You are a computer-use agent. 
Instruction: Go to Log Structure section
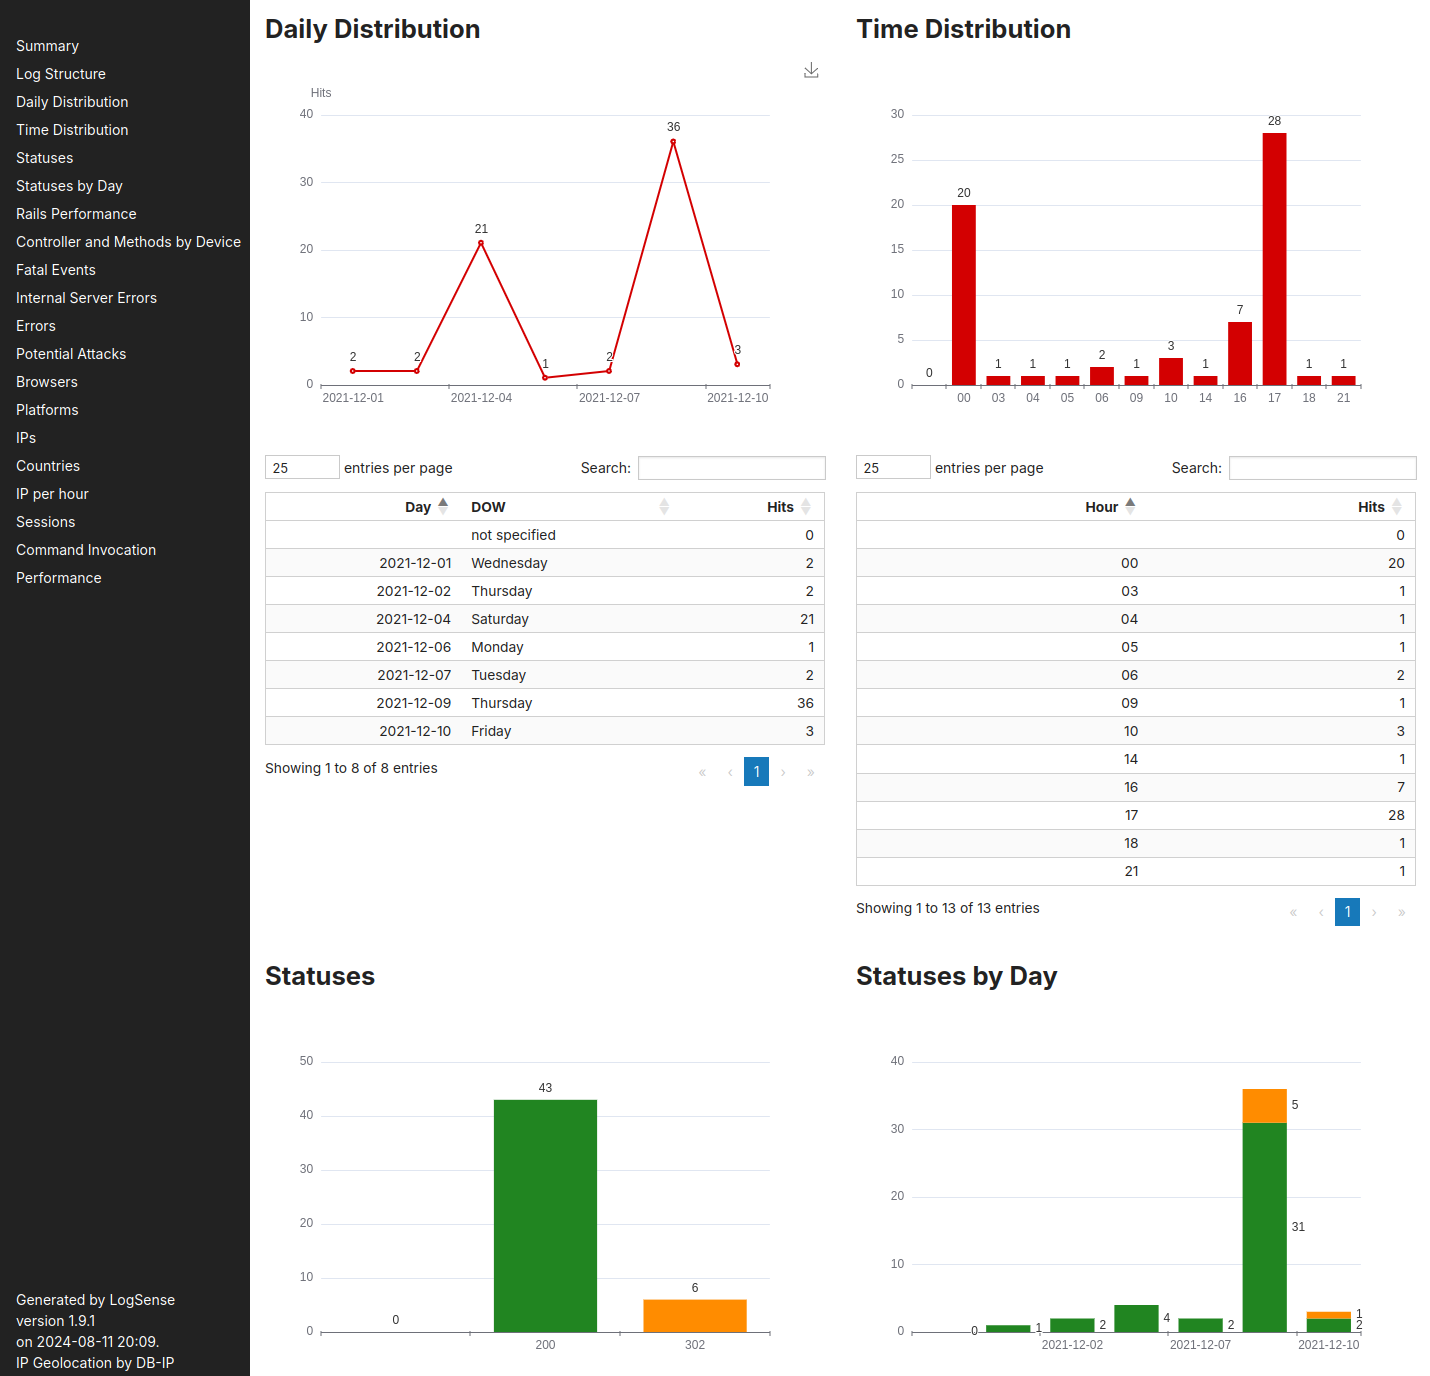tap(61, 74)
